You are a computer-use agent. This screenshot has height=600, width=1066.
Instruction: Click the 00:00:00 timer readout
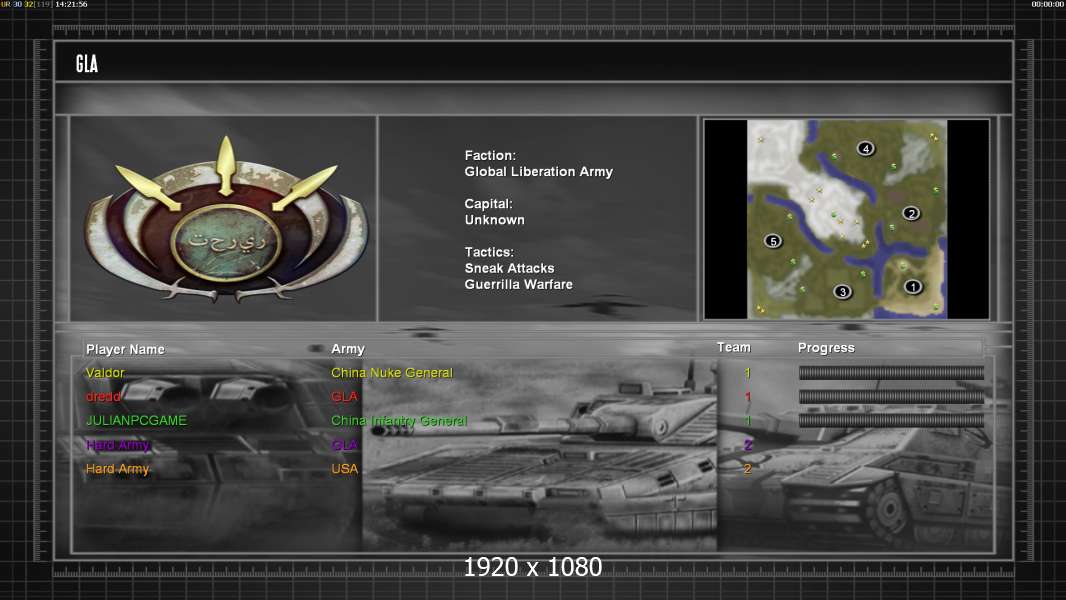(x=1048, y=4)
